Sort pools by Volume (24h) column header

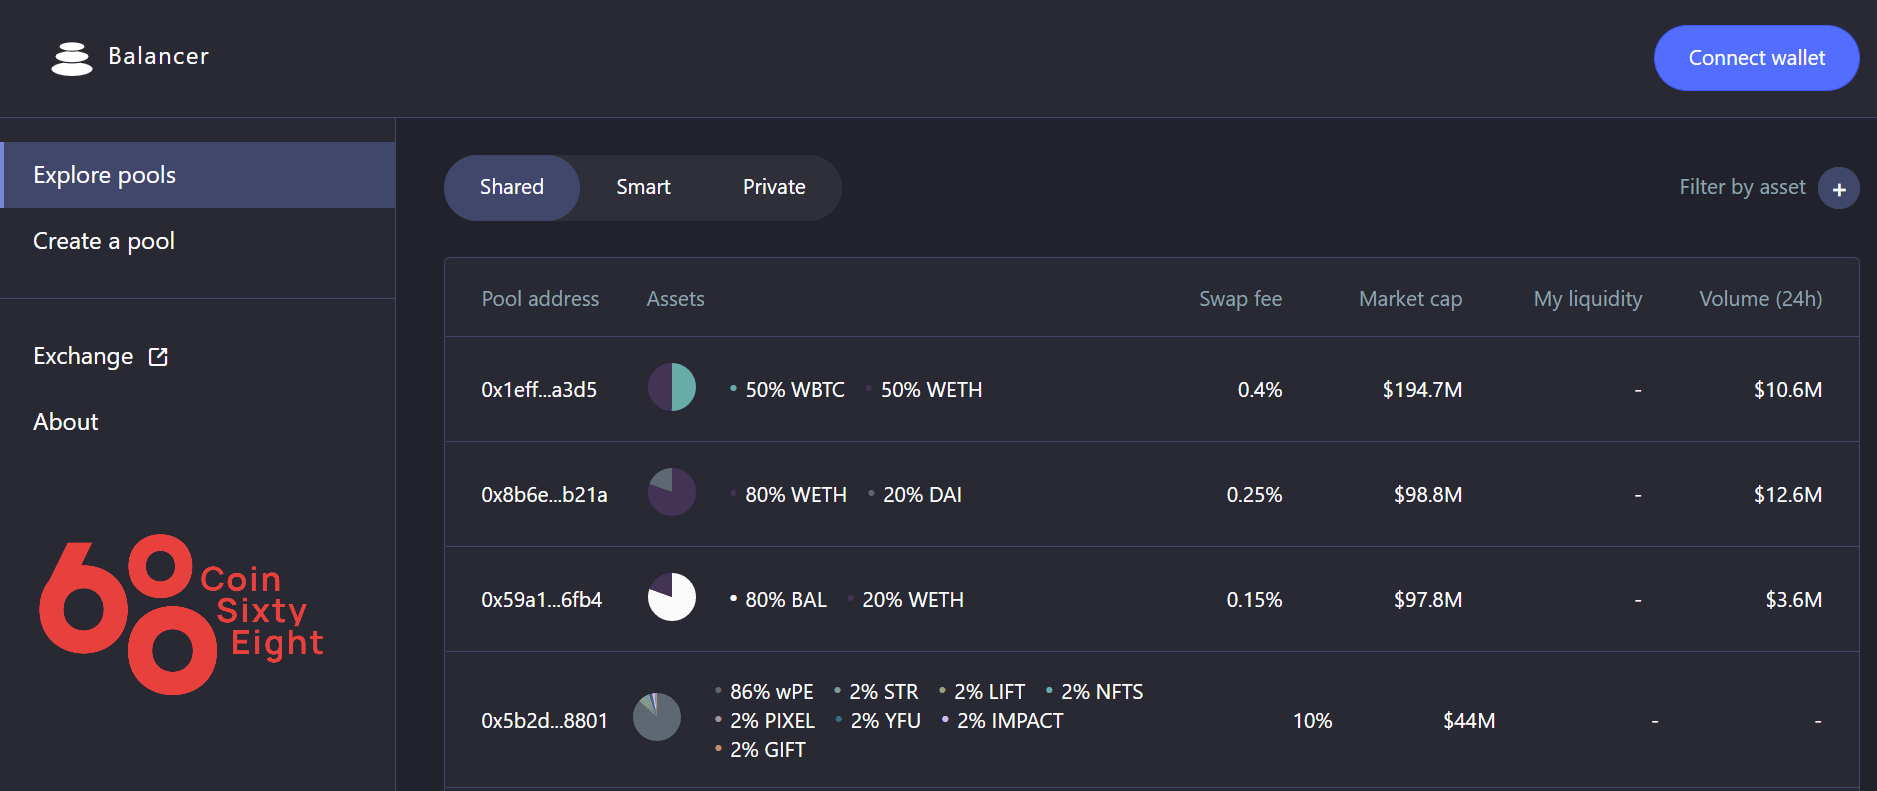click(1760, 299)
